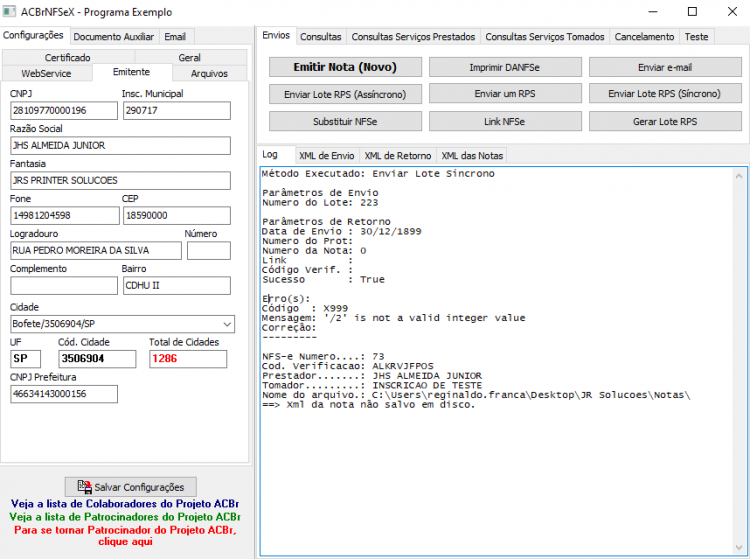Maximize the ACBrNFSeX window

(x=692, y=11)
